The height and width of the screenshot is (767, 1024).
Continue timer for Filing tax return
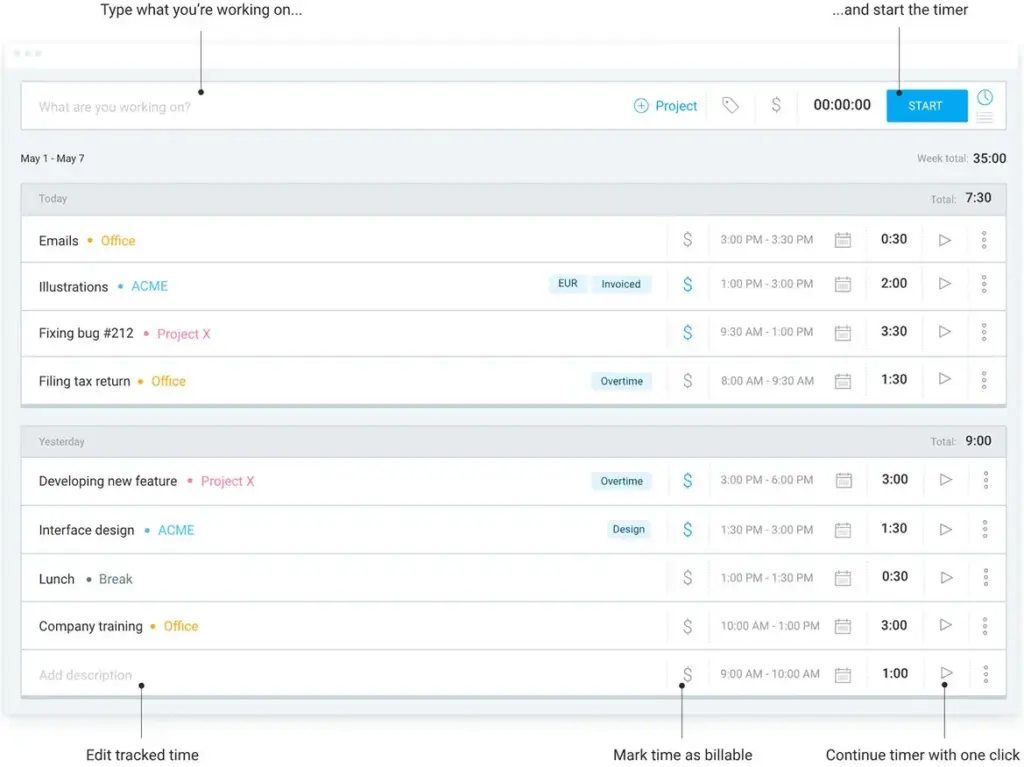click(944, 379)
